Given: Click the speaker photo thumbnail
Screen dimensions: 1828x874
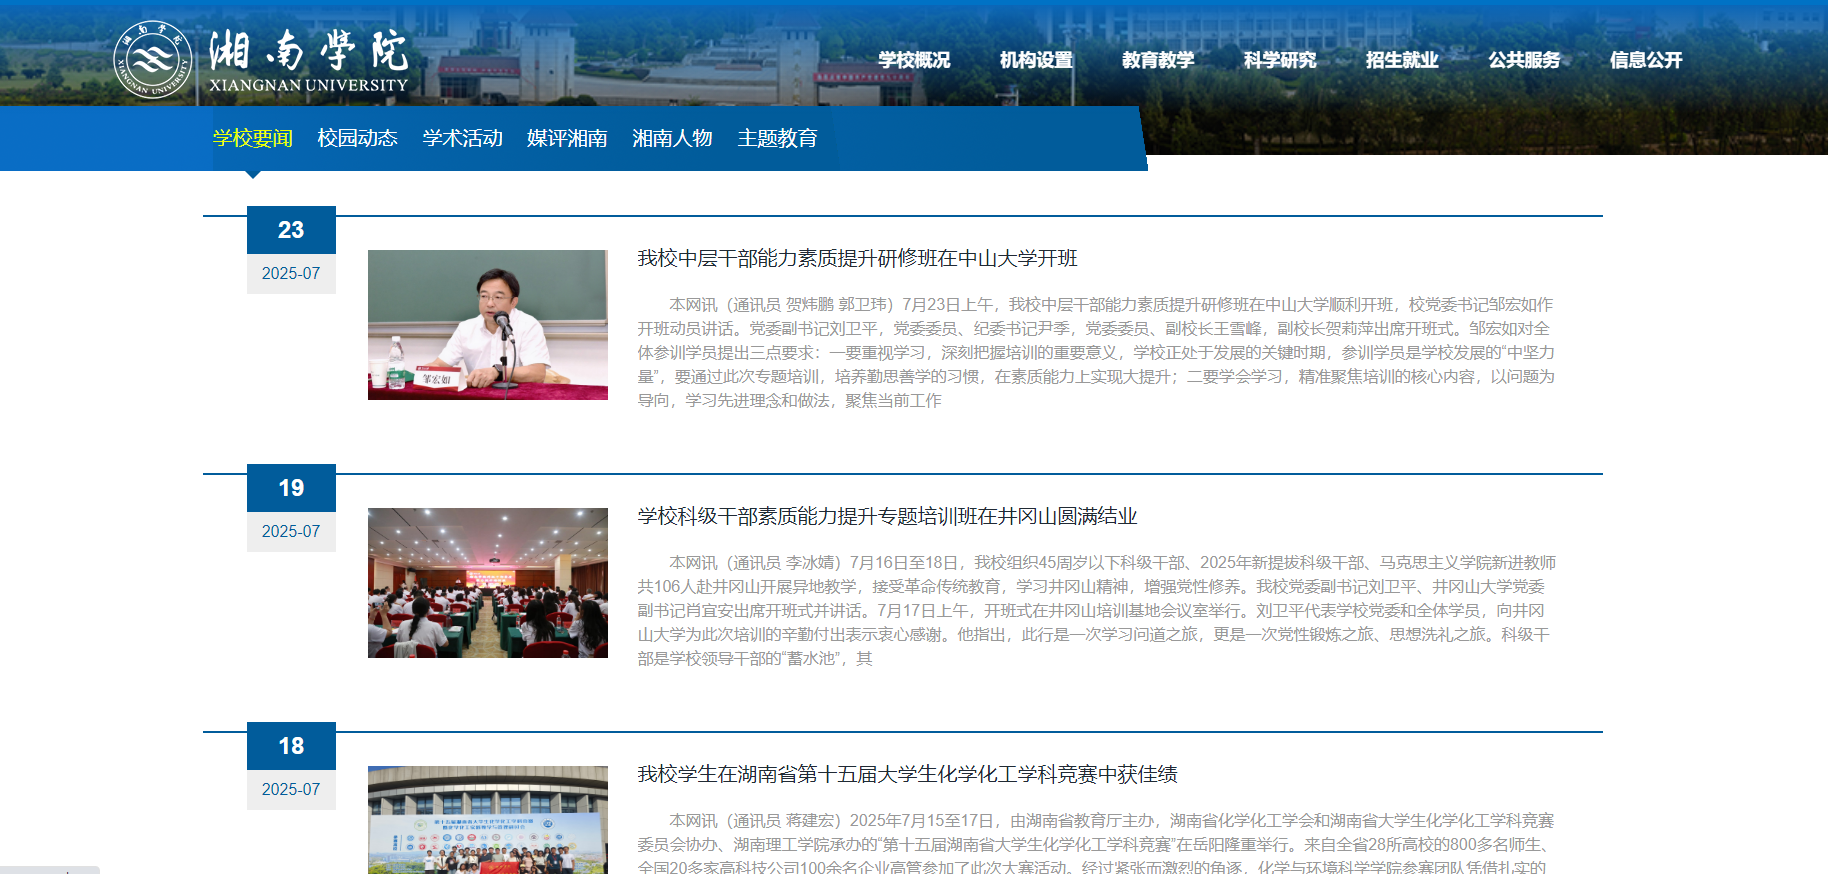Looking at the screenshot, I should point(487,325).
